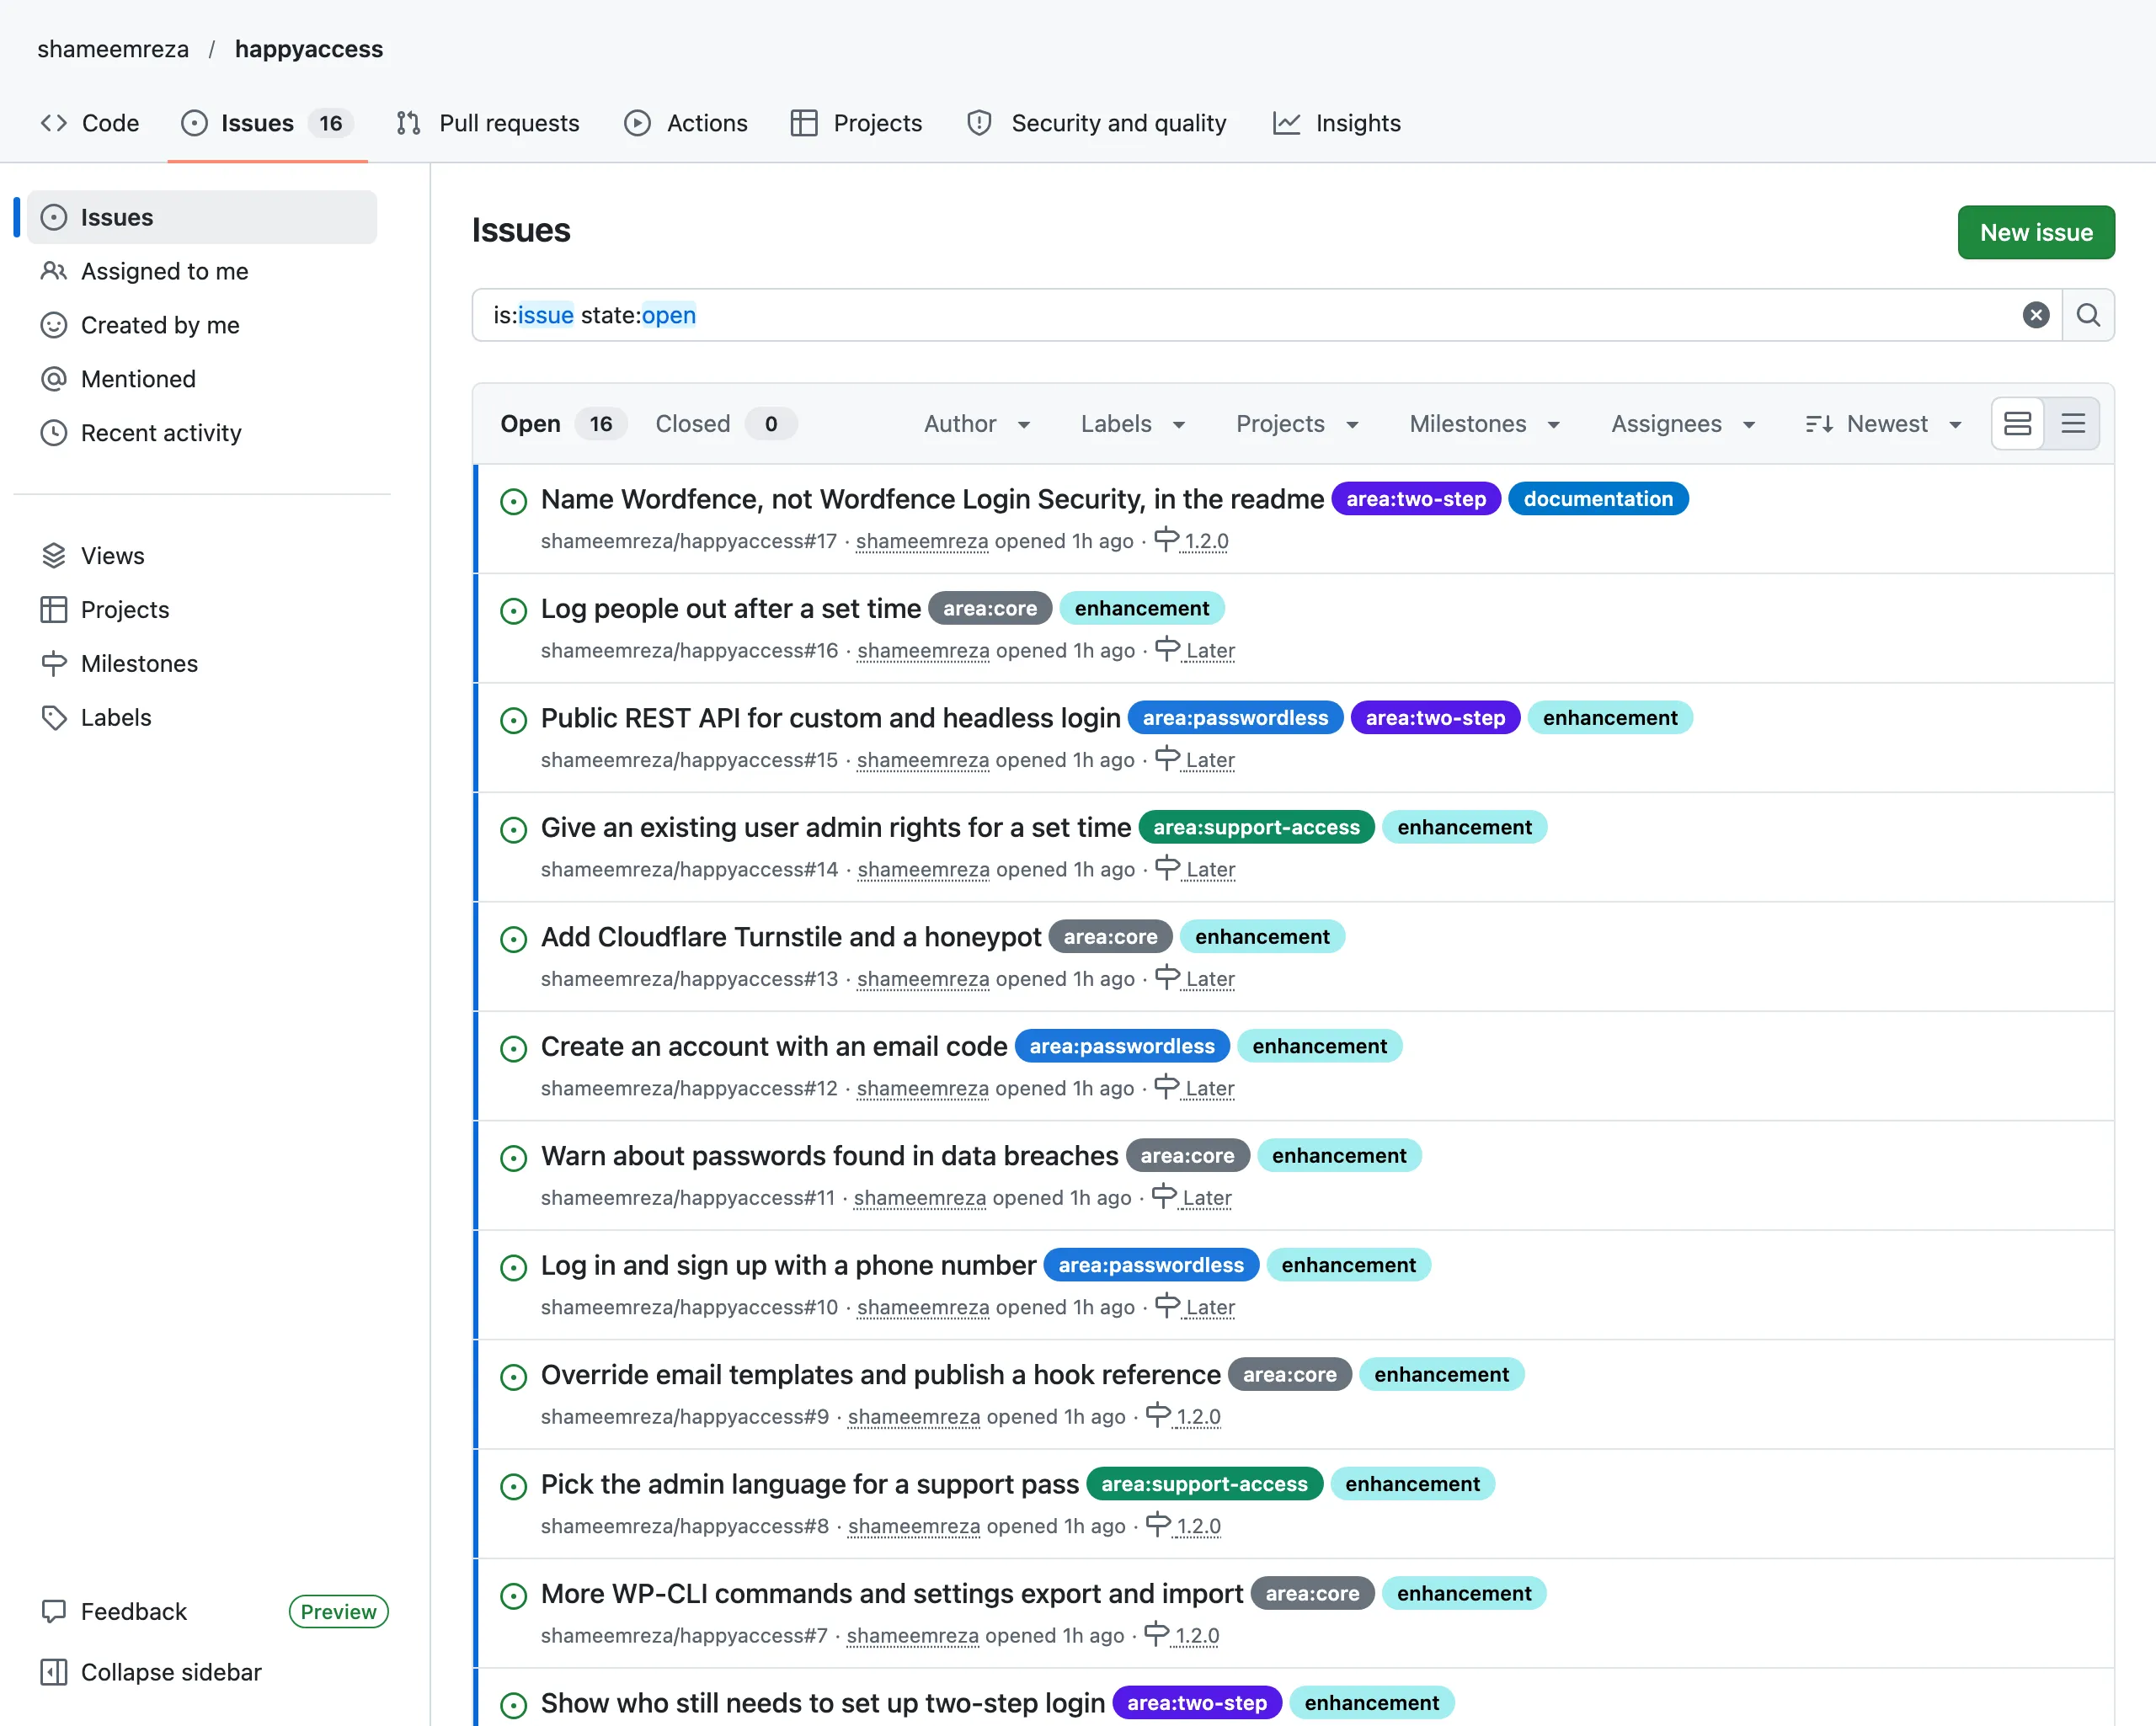Open Assigned to me in sidebar
Screen dimensions: 2156x1726
(x=202, y=271)
